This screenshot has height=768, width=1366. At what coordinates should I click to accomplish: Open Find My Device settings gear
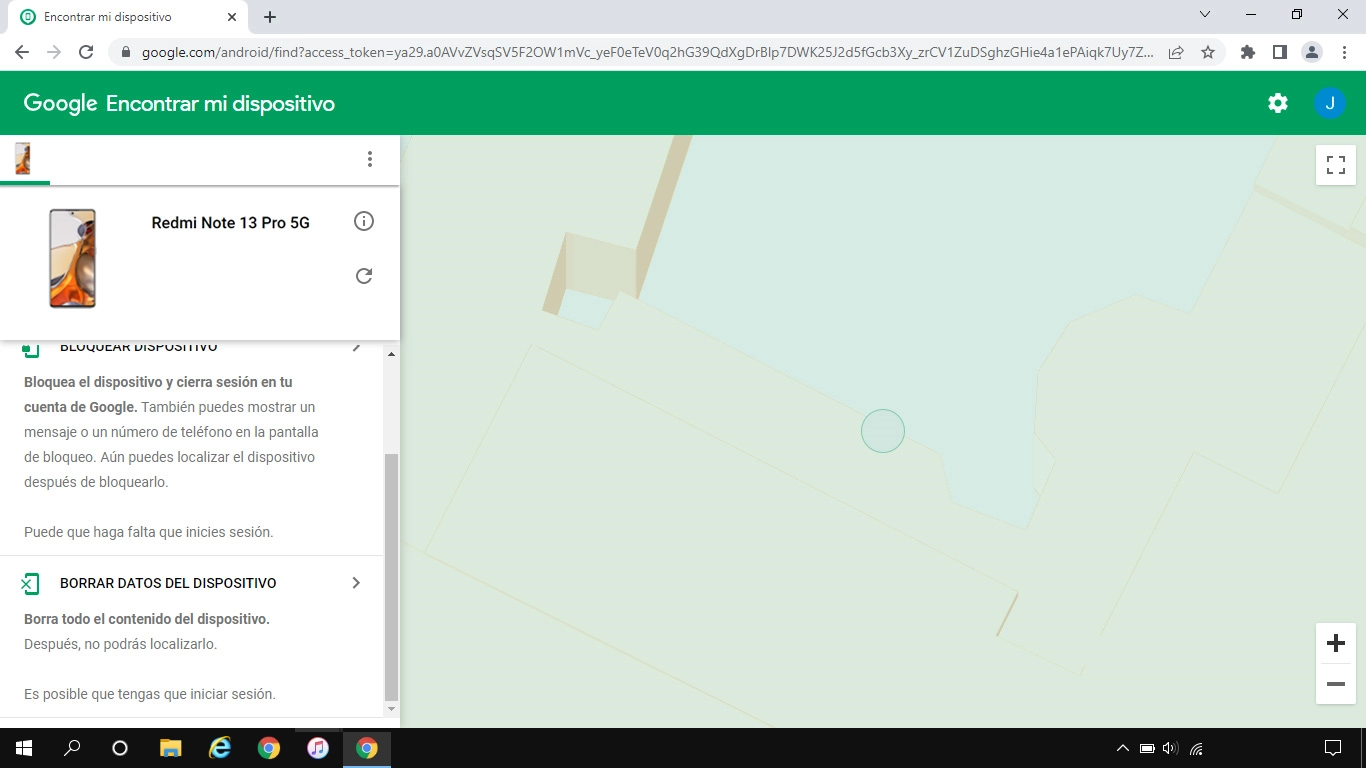coord(1278,102)
